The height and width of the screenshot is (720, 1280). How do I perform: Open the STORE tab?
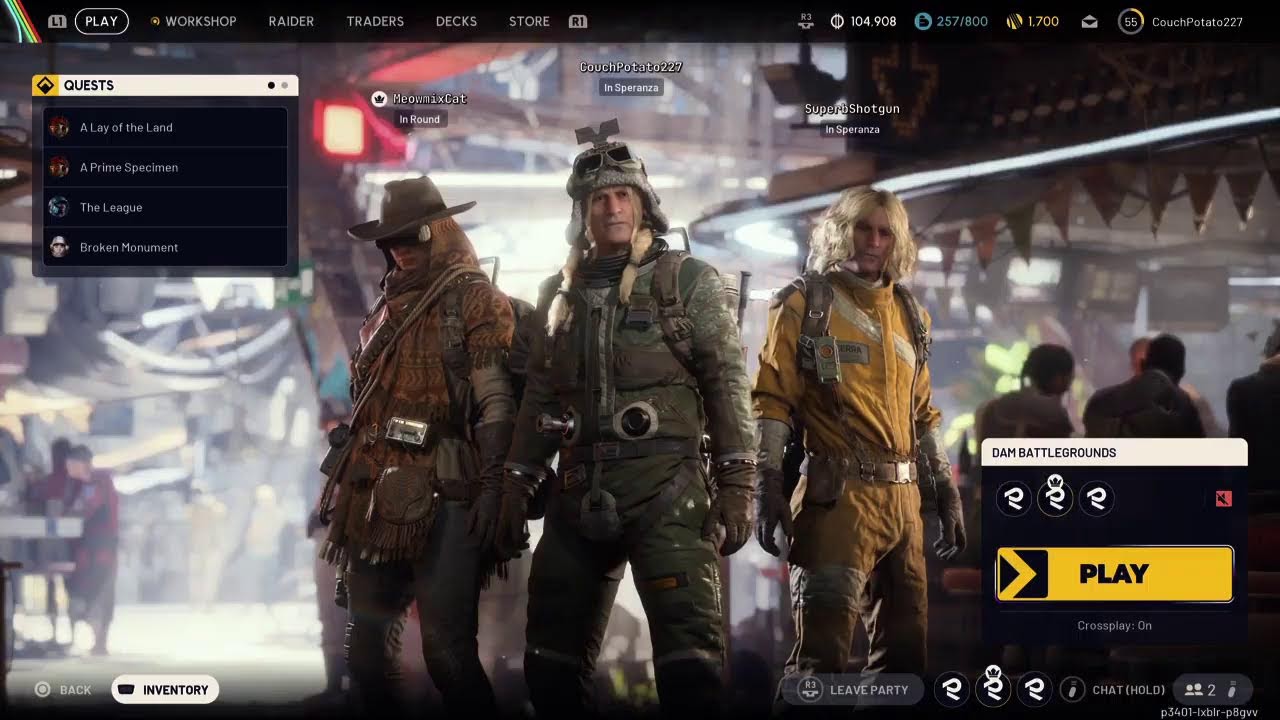tap(529, 21)
